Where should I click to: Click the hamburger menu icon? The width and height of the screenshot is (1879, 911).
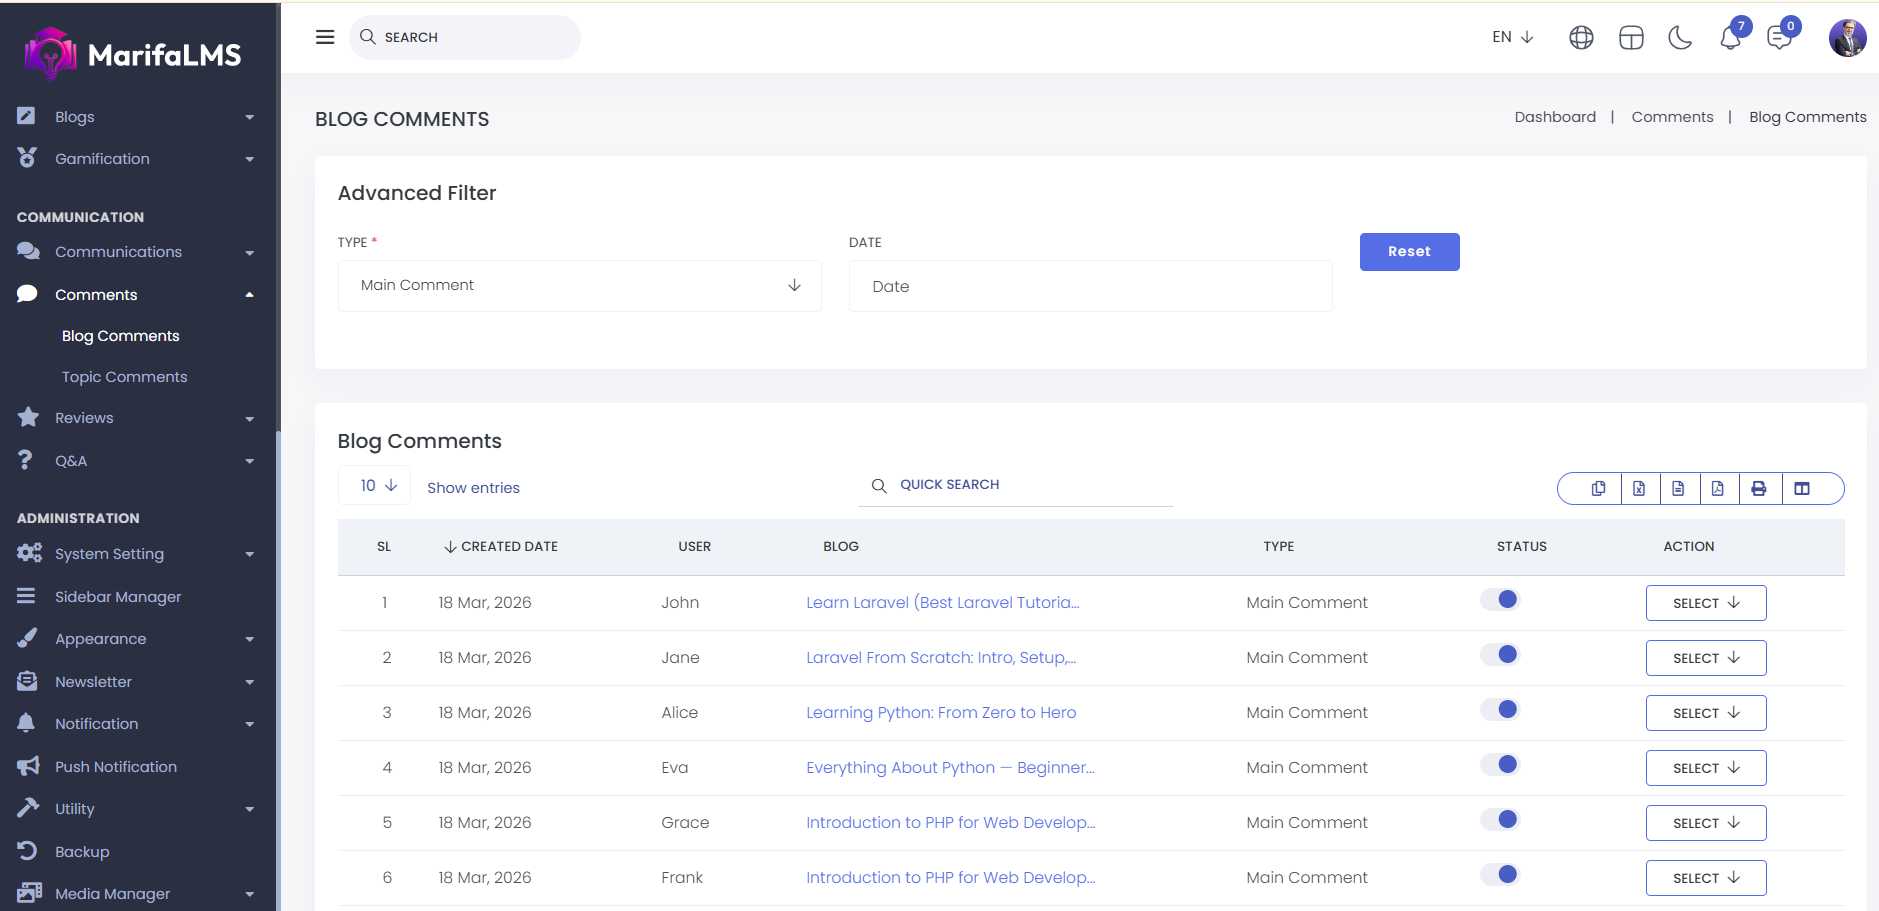pyautogui.click(x=325, y=37)
